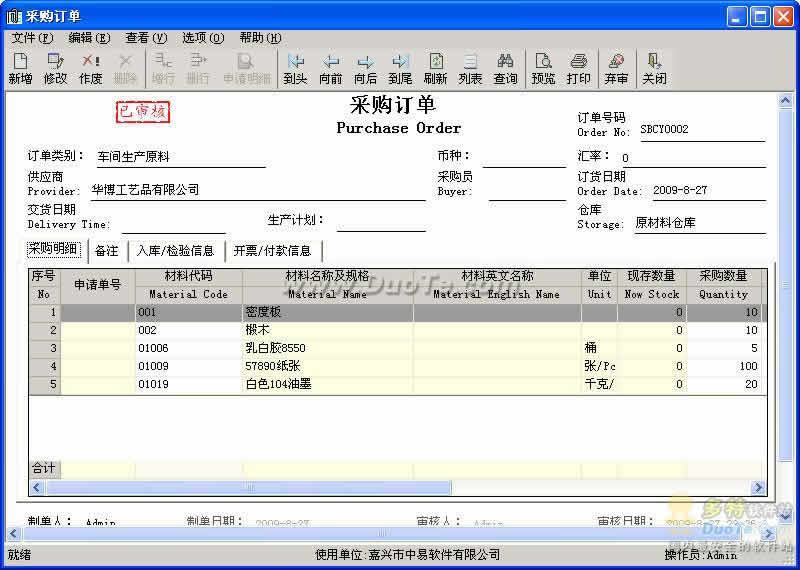Click the 作废 (Void) toolbar icon

click(90, 69)
